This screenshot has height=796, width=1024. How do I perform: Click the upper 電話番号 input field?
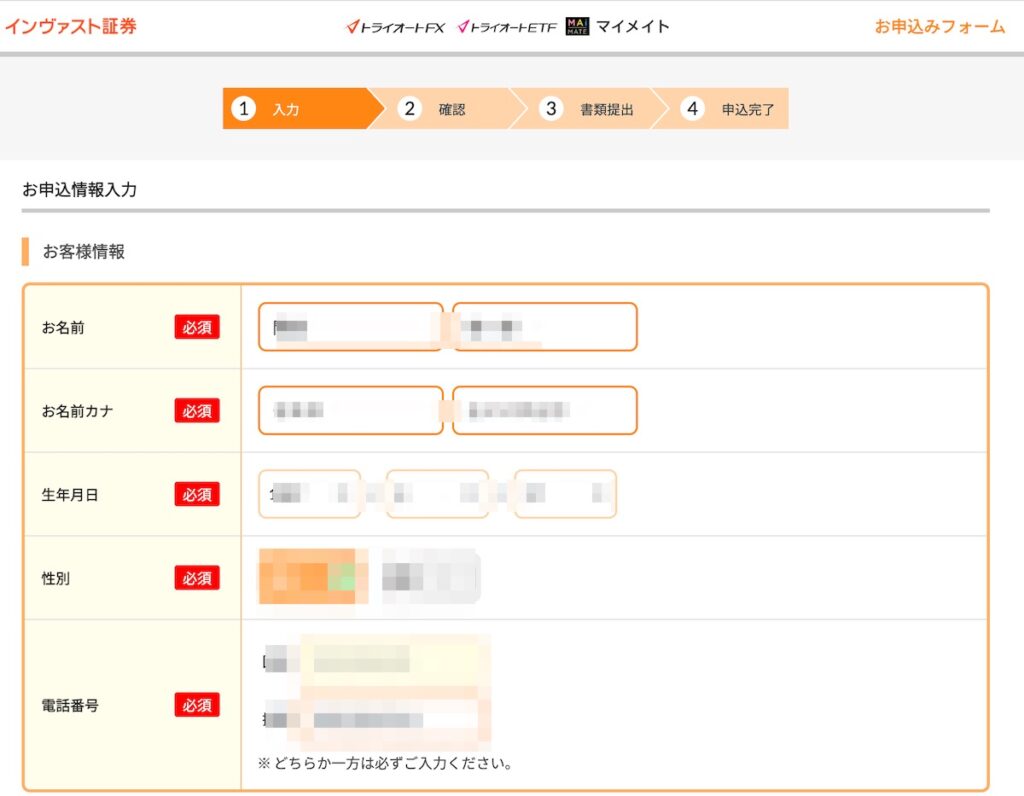coord(395,660)
